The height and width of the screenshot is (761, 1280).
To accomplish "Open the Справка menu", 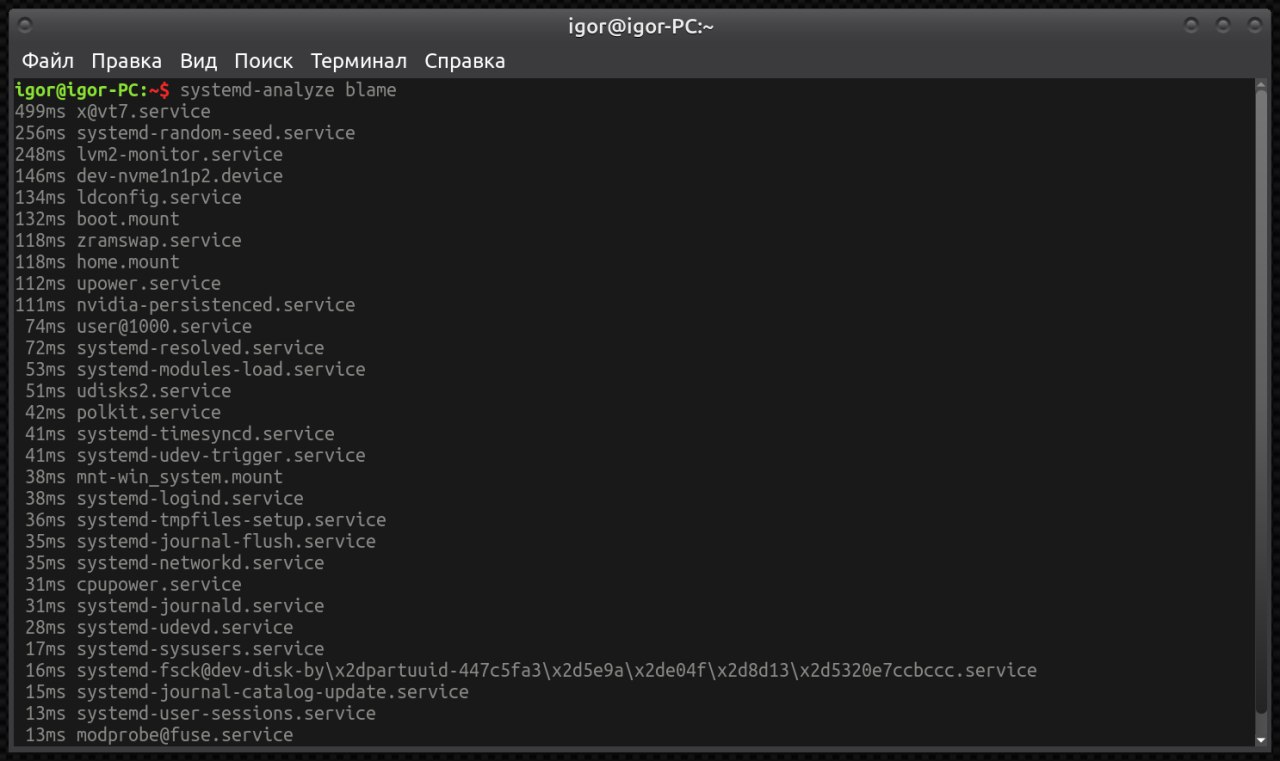I will (x=465, y=61).
